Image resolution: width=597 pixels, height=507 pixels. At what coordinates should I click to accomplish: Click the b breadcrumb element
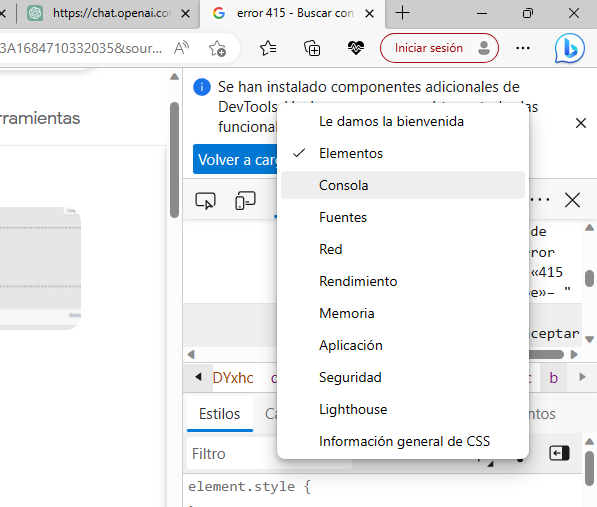coord(553,378)
